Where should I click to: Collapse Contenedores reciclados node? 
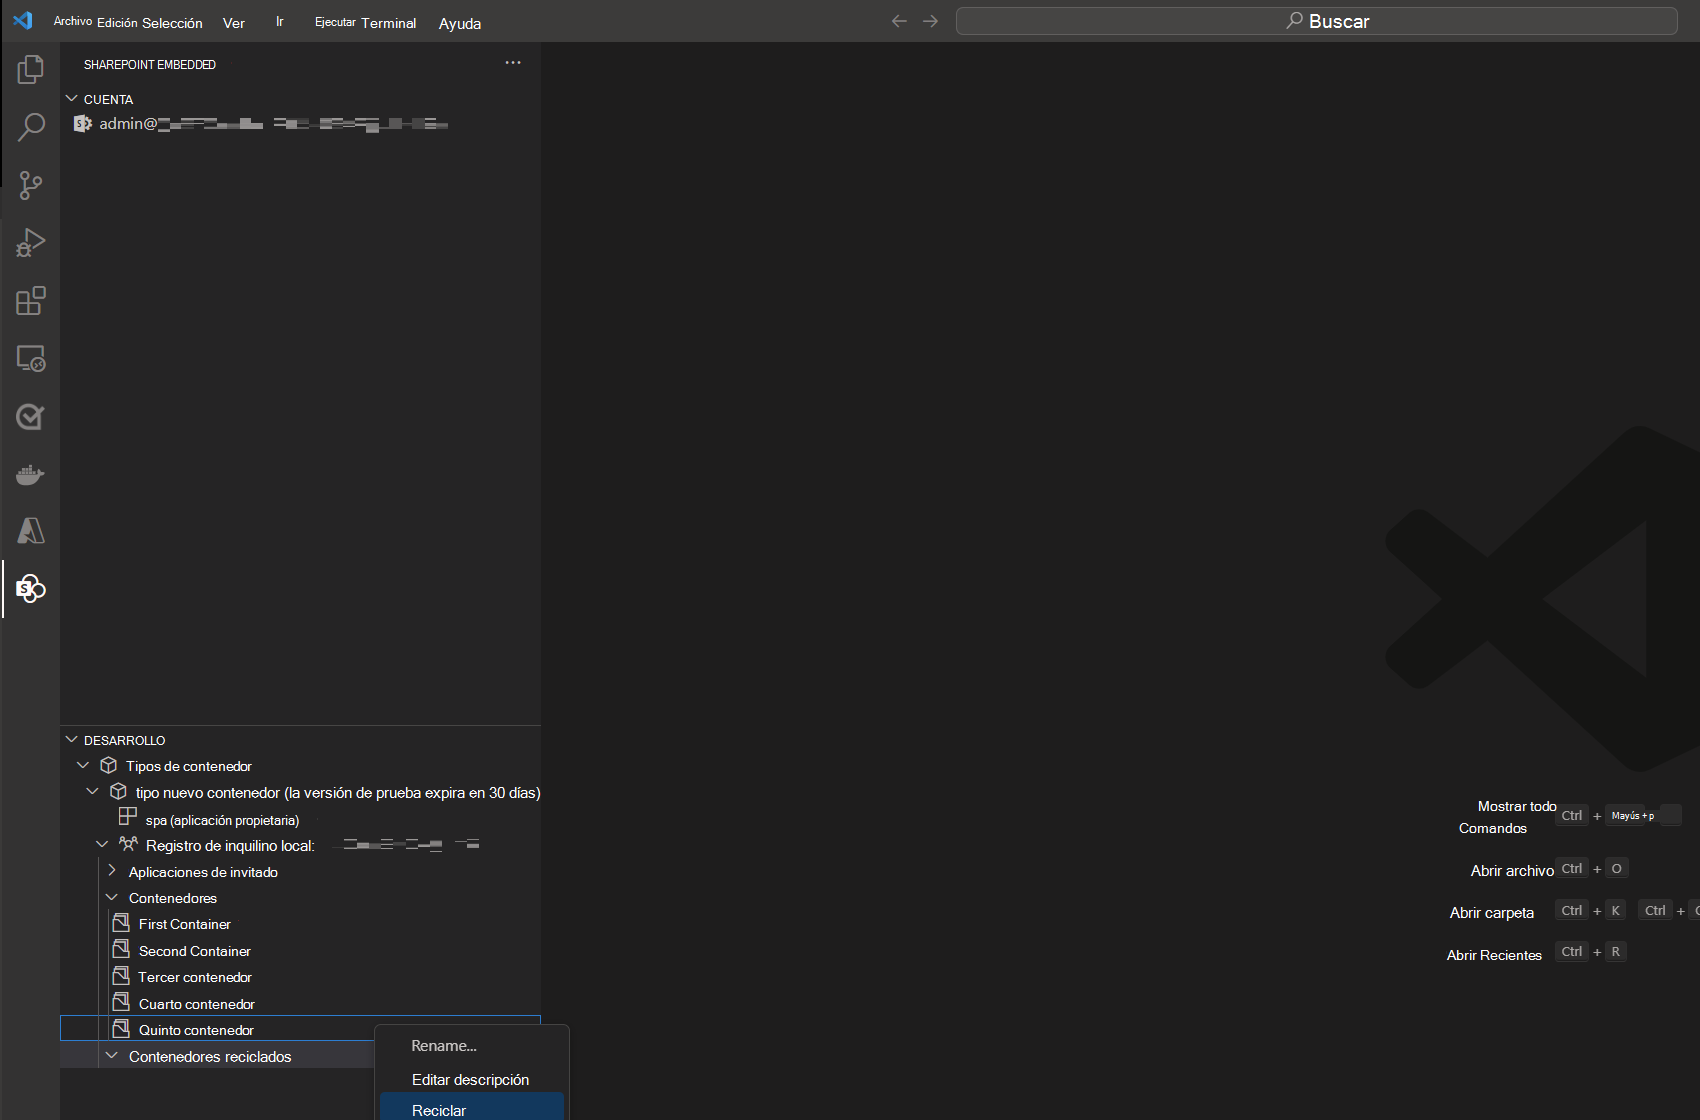112,1055
